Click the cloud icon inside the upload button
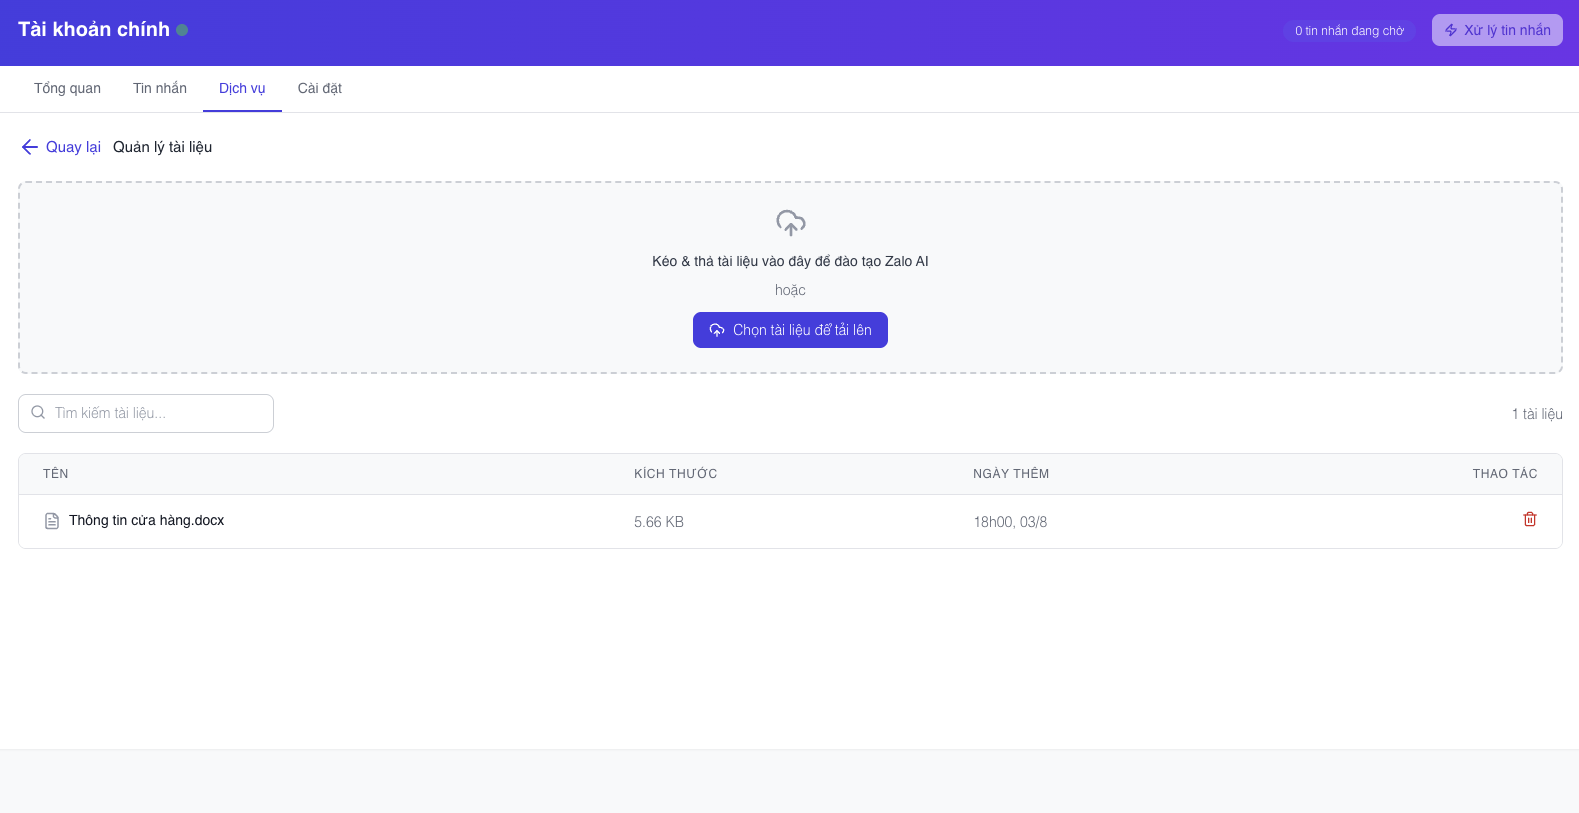This screenshot has width=1579, height=813. pyautogui.click(x=716, y=330)
